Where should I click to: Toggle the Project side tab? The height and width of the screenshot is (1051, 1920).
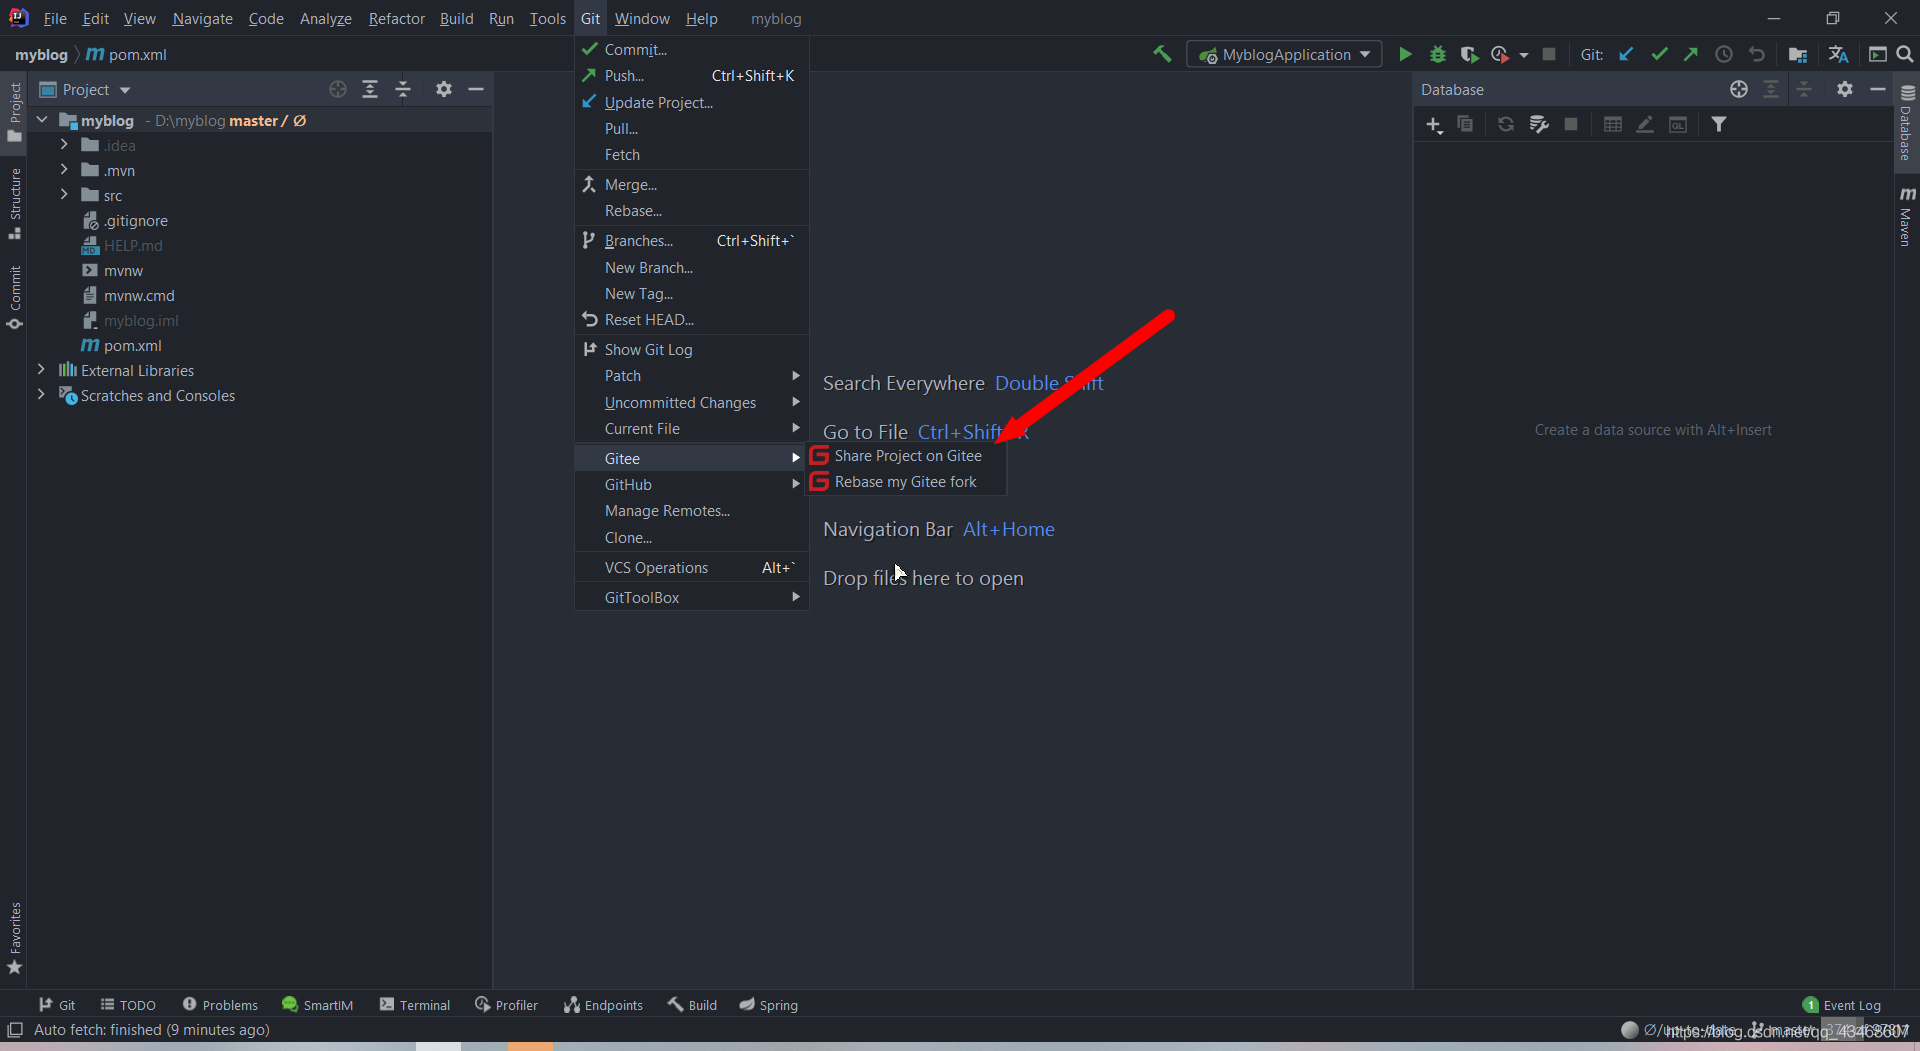15,111
